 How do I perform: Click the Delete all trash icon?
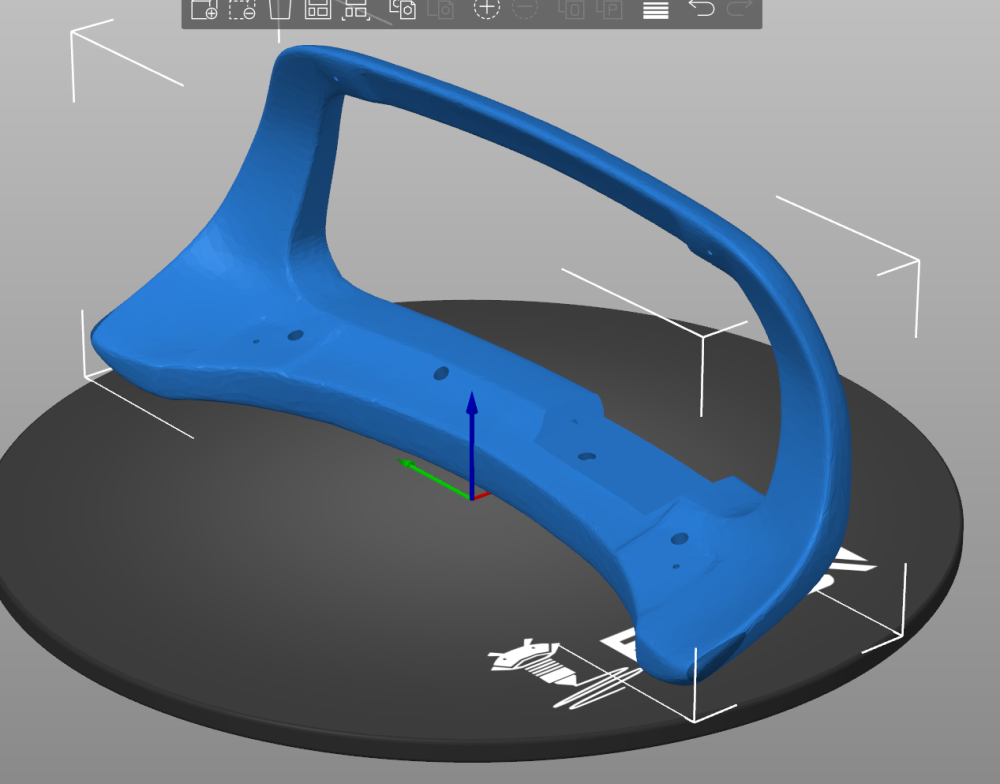[280, 10]
